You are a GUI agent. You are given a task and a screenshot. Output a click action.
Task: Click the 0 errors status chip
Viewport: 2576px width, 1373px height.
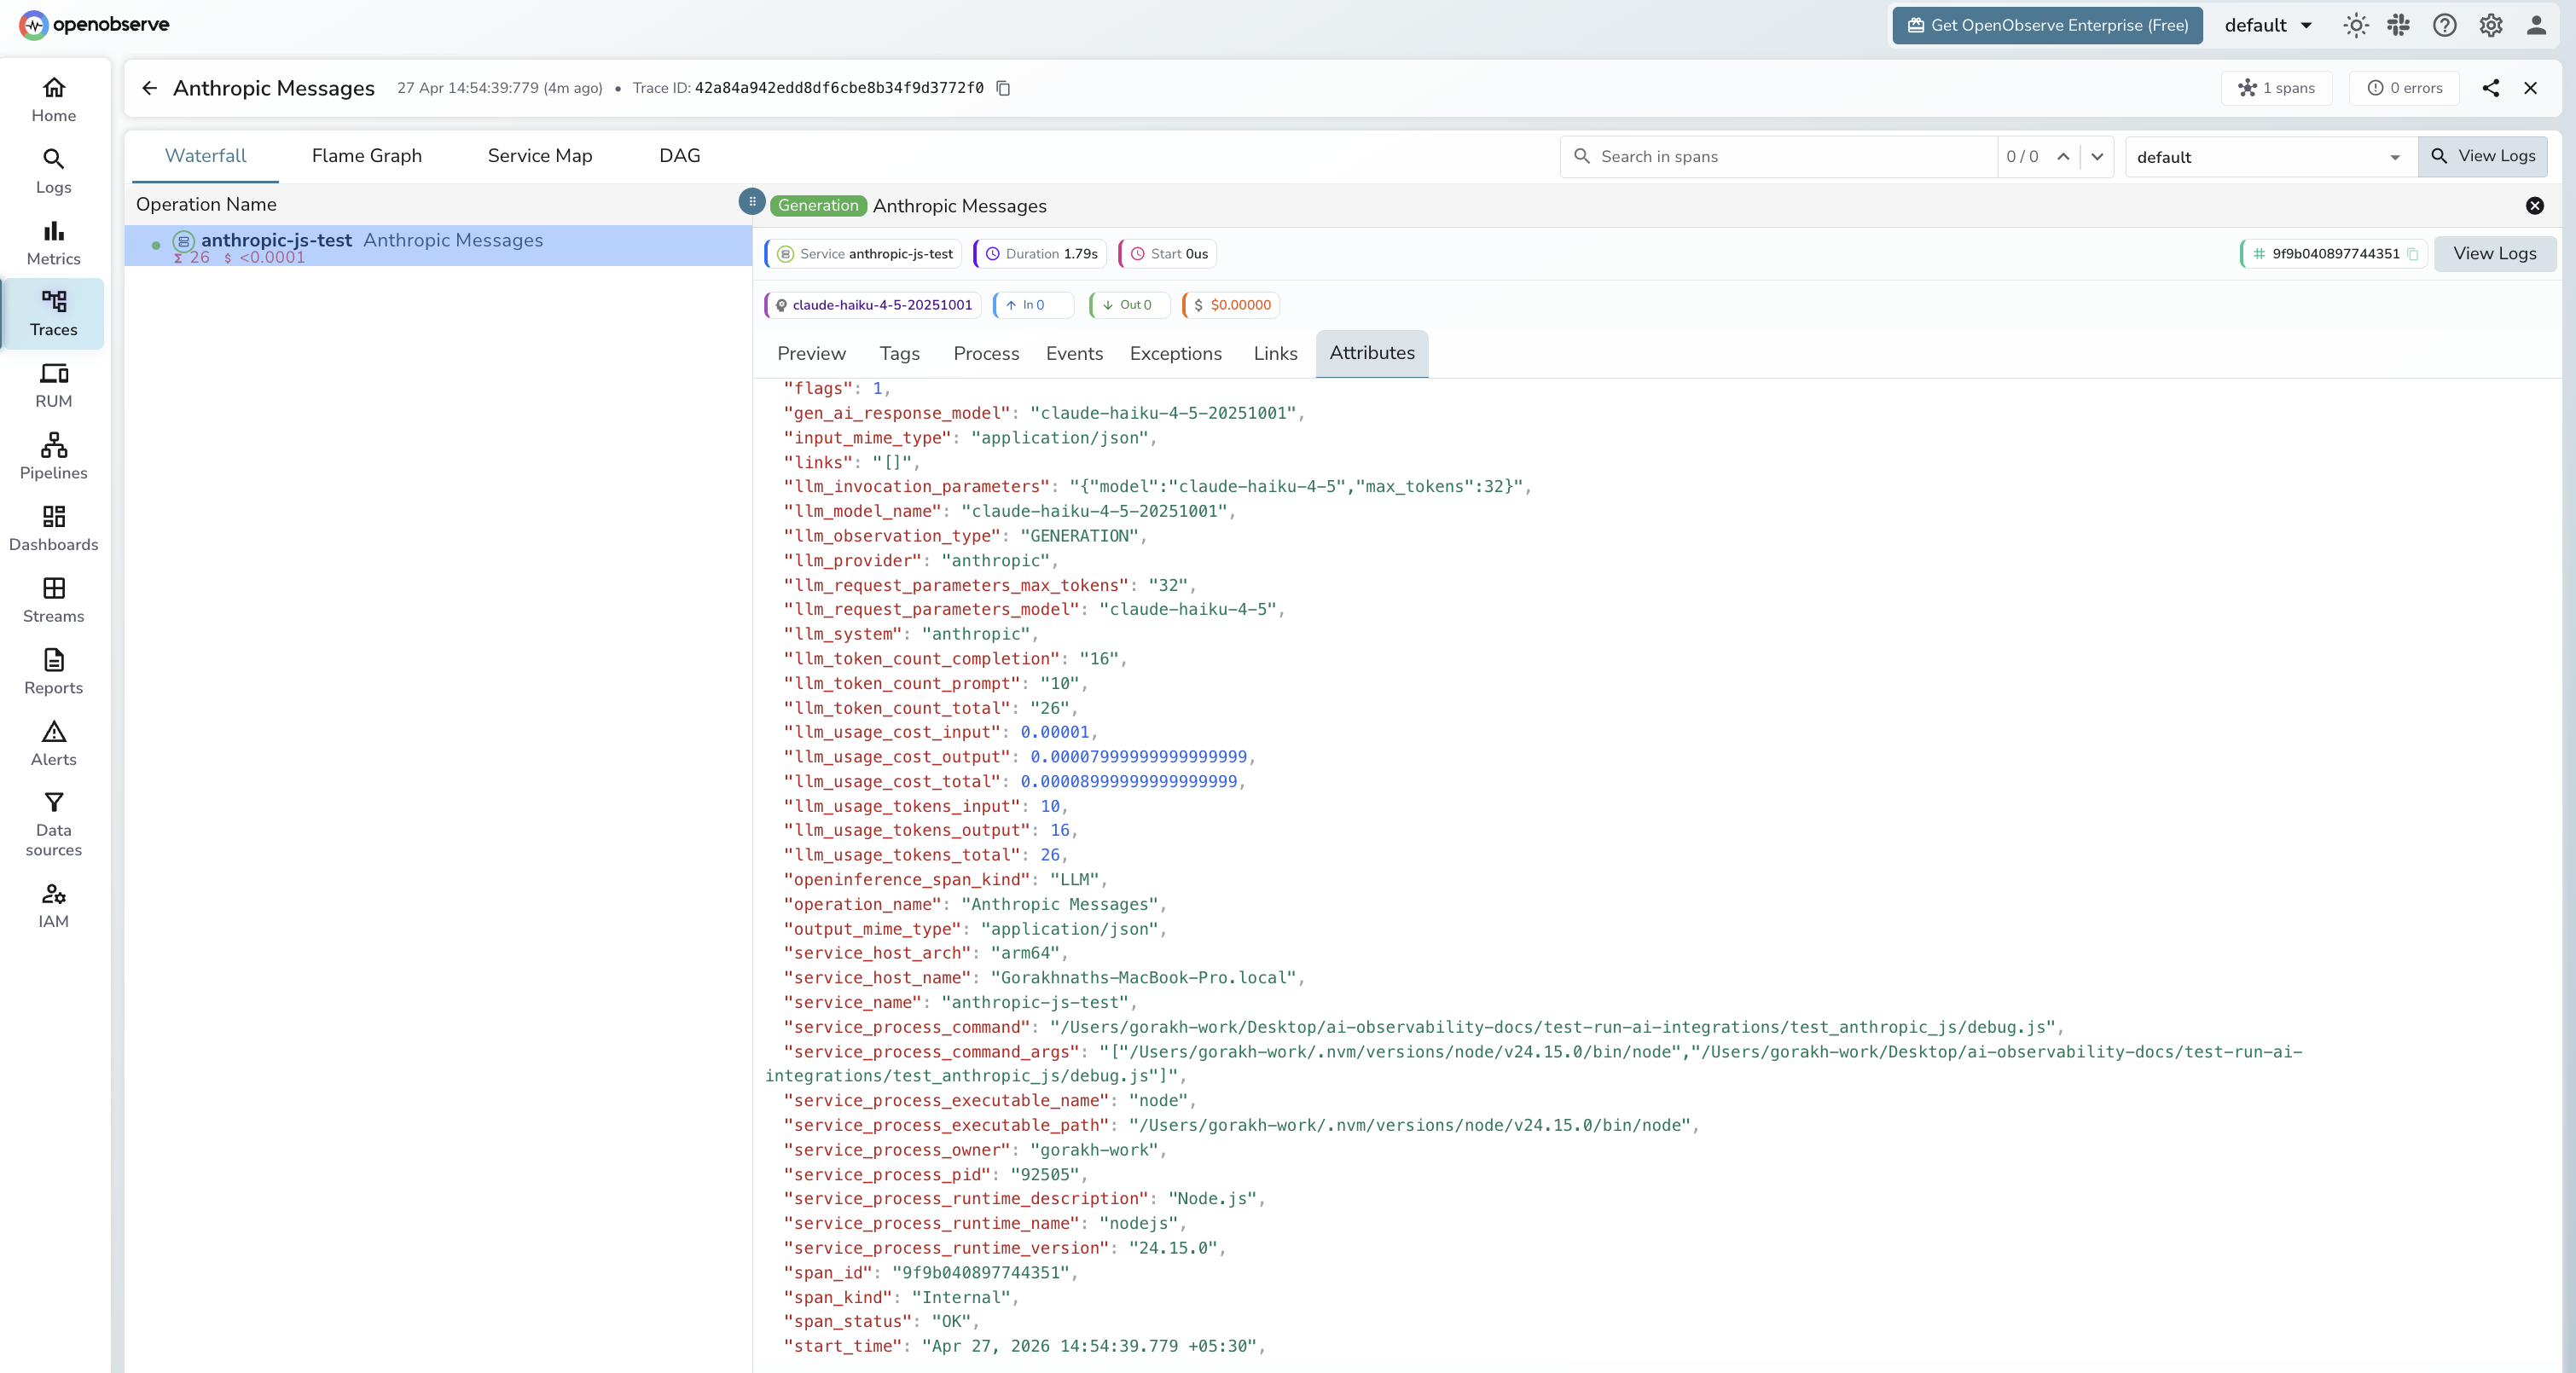click(2404, 88)
